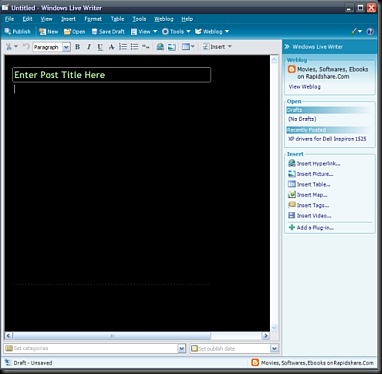Click Insert Hyperlink in the sidebar

click(x=318, y=164)
